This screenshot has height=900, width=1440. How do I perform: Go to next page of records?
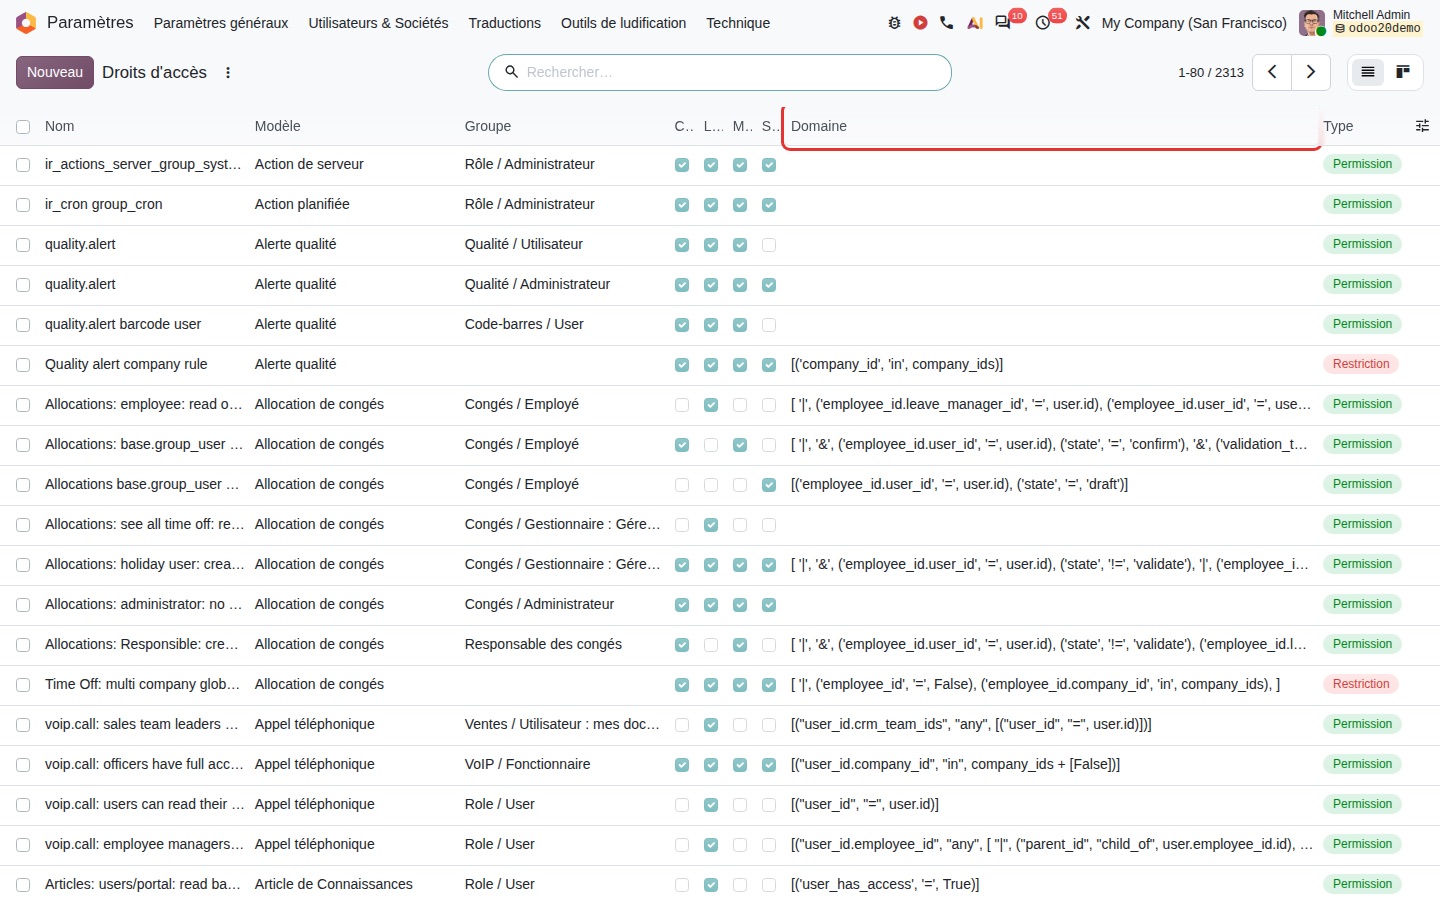(x=1310, y=72)
